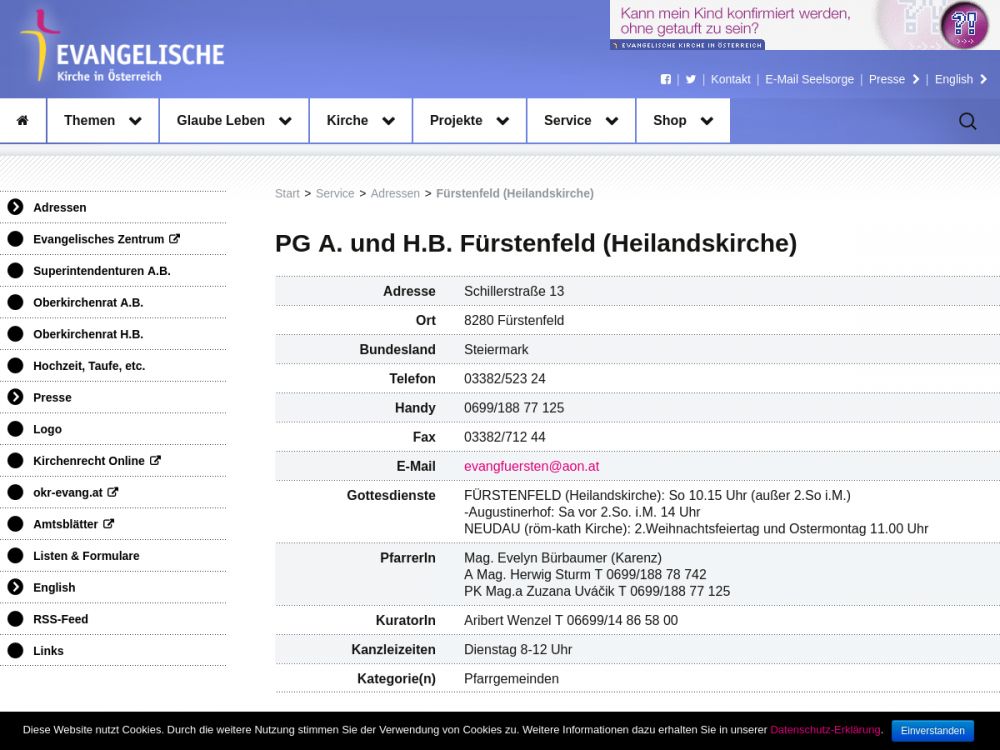Click external-link icon next to Amtsblätter
1000x750 pixels.
[x=108, y=524]
